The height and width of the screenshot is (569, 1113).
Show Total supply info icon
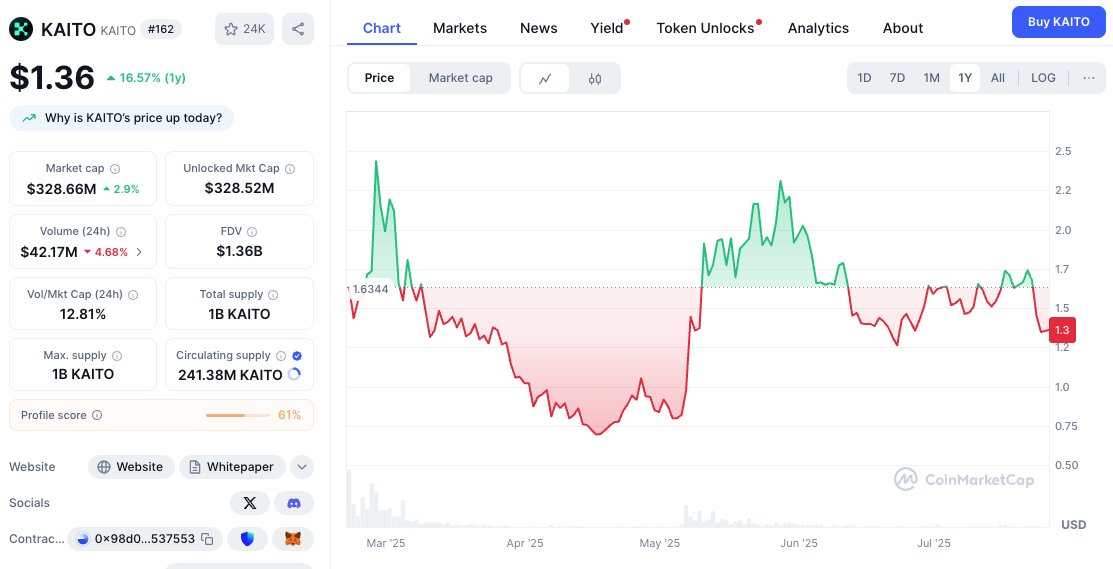pos(273,294)
